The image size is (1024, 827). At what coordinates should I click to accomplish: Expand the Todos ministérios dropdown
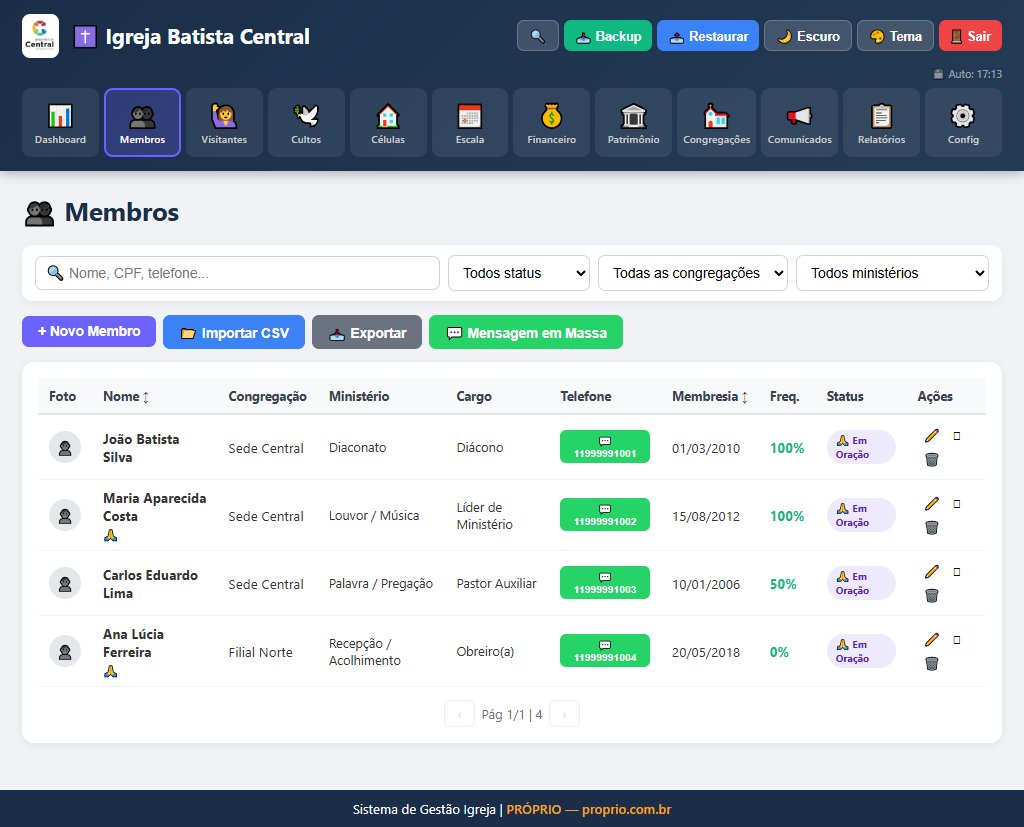click(x=892, y=273)
